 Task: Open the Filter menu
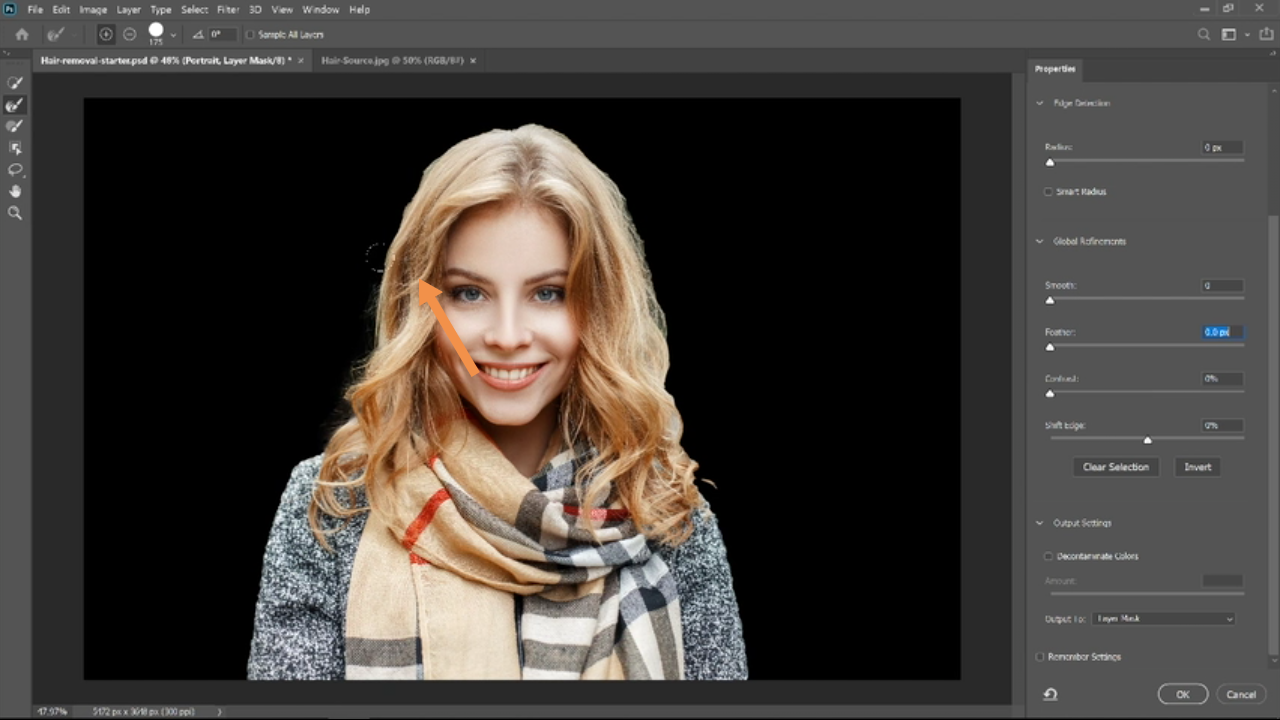point(228,9)
